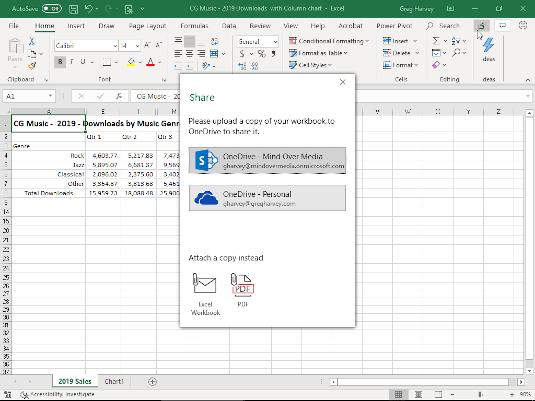Click the Save icon in title bar
Viewport: 535px width, 401px height.
(73, 9)
